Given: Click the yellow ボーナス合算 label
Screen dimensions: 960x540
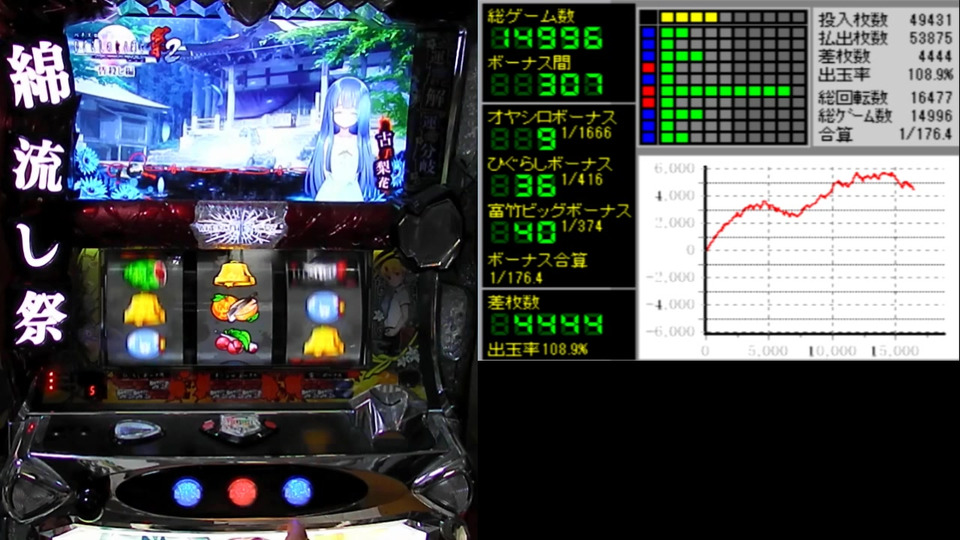Looking at the screenshot, I should coord(538,260).
